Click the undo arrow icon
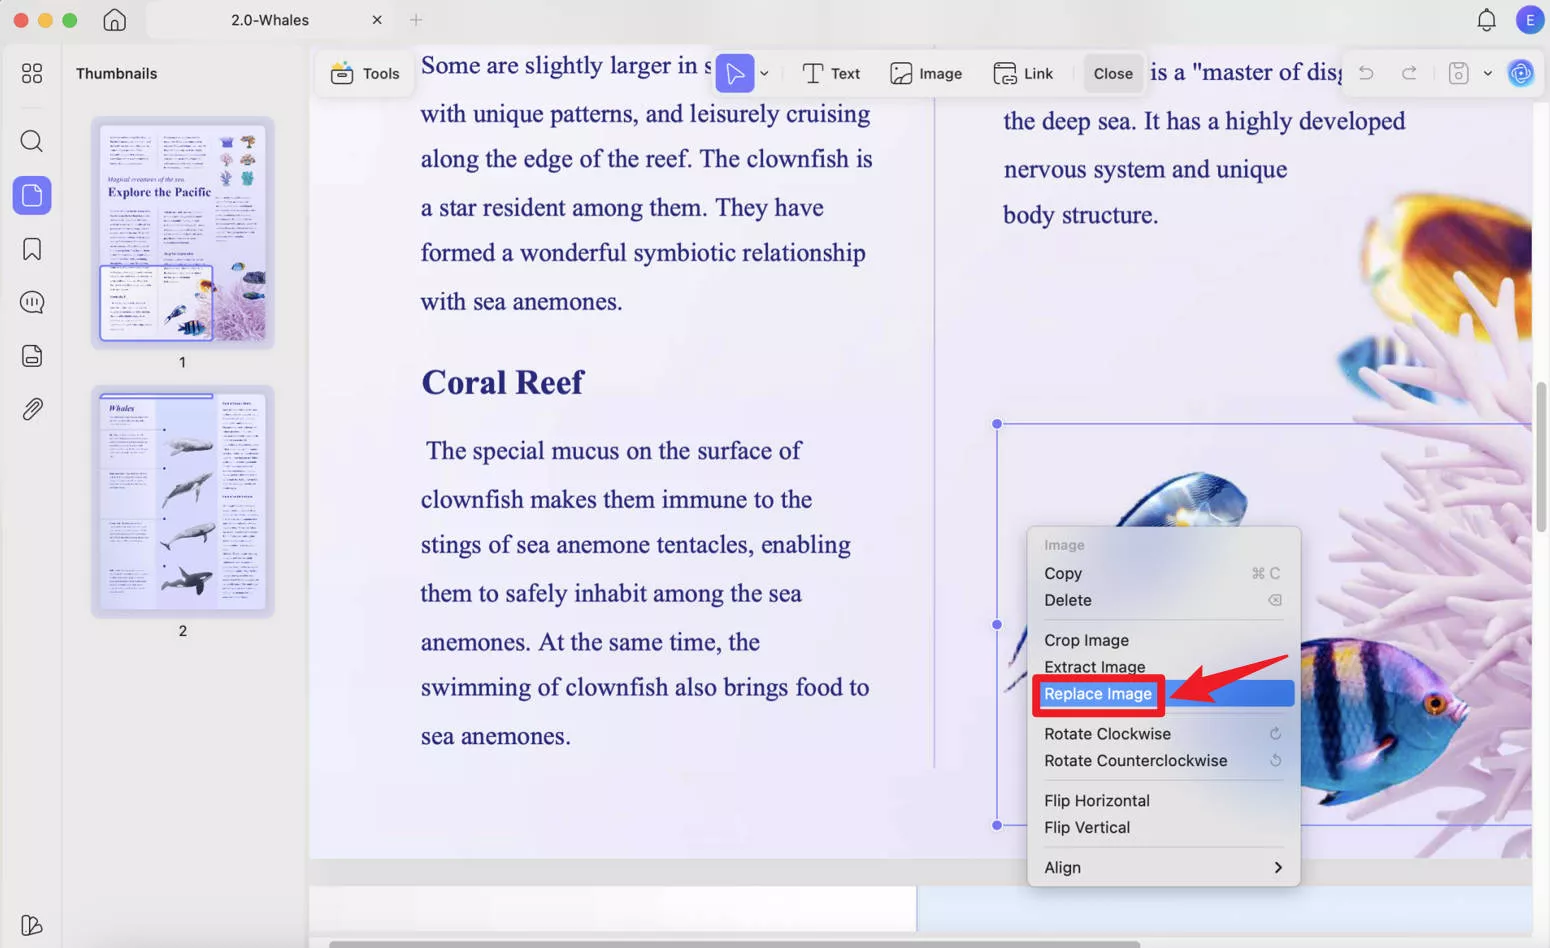Viewport: 1550px width, 948px height. tap(1366, 73)
